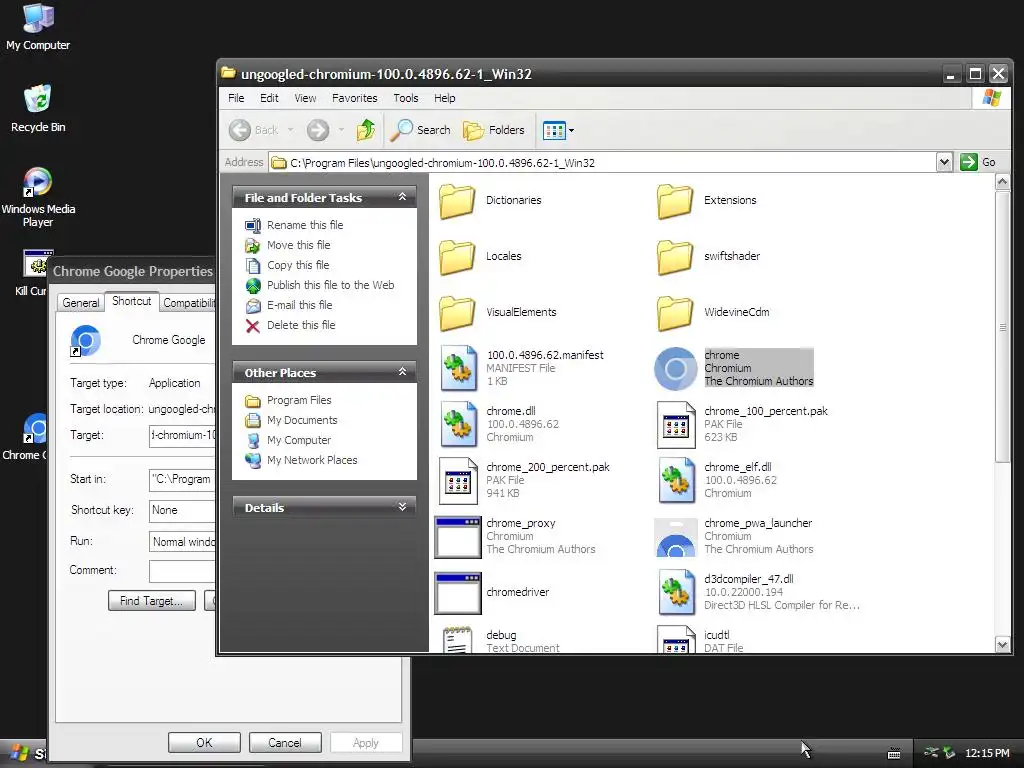Toggle the Folders pane button
Viewport: 1024px width, 768px height.
pyautogui.click(x=494, y=130)
